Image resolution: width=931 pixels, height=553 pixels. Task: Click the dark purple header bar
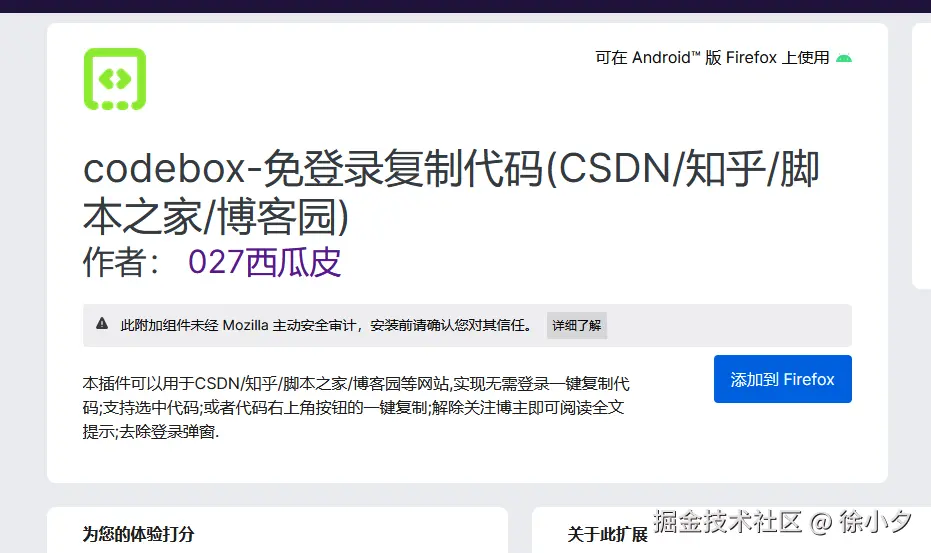pos(466,6)
